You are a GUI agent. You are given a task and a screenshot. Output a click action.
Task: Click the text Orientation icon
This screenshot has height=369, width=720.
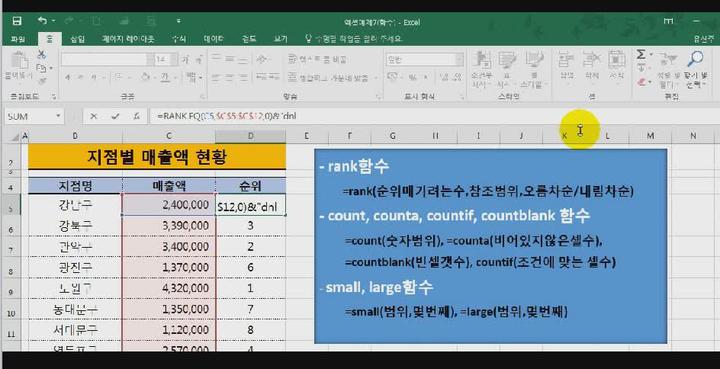[262, 60]
